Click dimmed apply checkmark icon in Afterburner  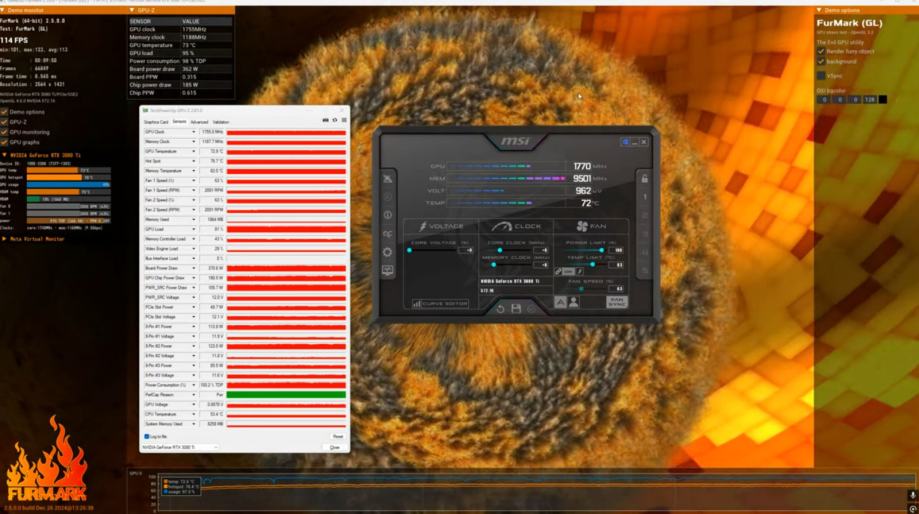click(x=531, y=308)
